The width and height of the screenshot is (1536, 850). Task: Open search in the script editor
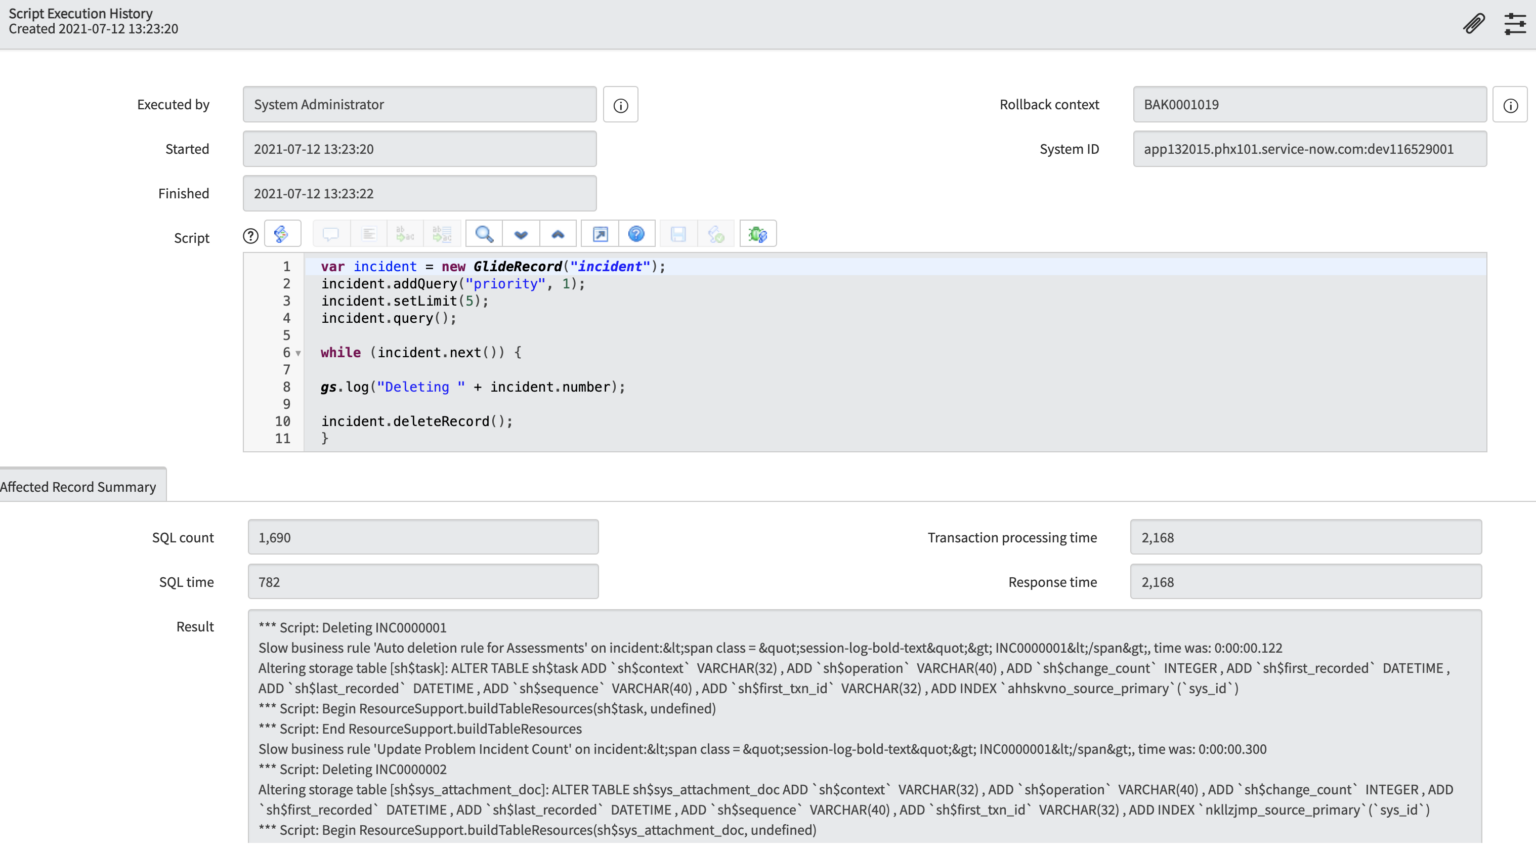tap(484, 233)
